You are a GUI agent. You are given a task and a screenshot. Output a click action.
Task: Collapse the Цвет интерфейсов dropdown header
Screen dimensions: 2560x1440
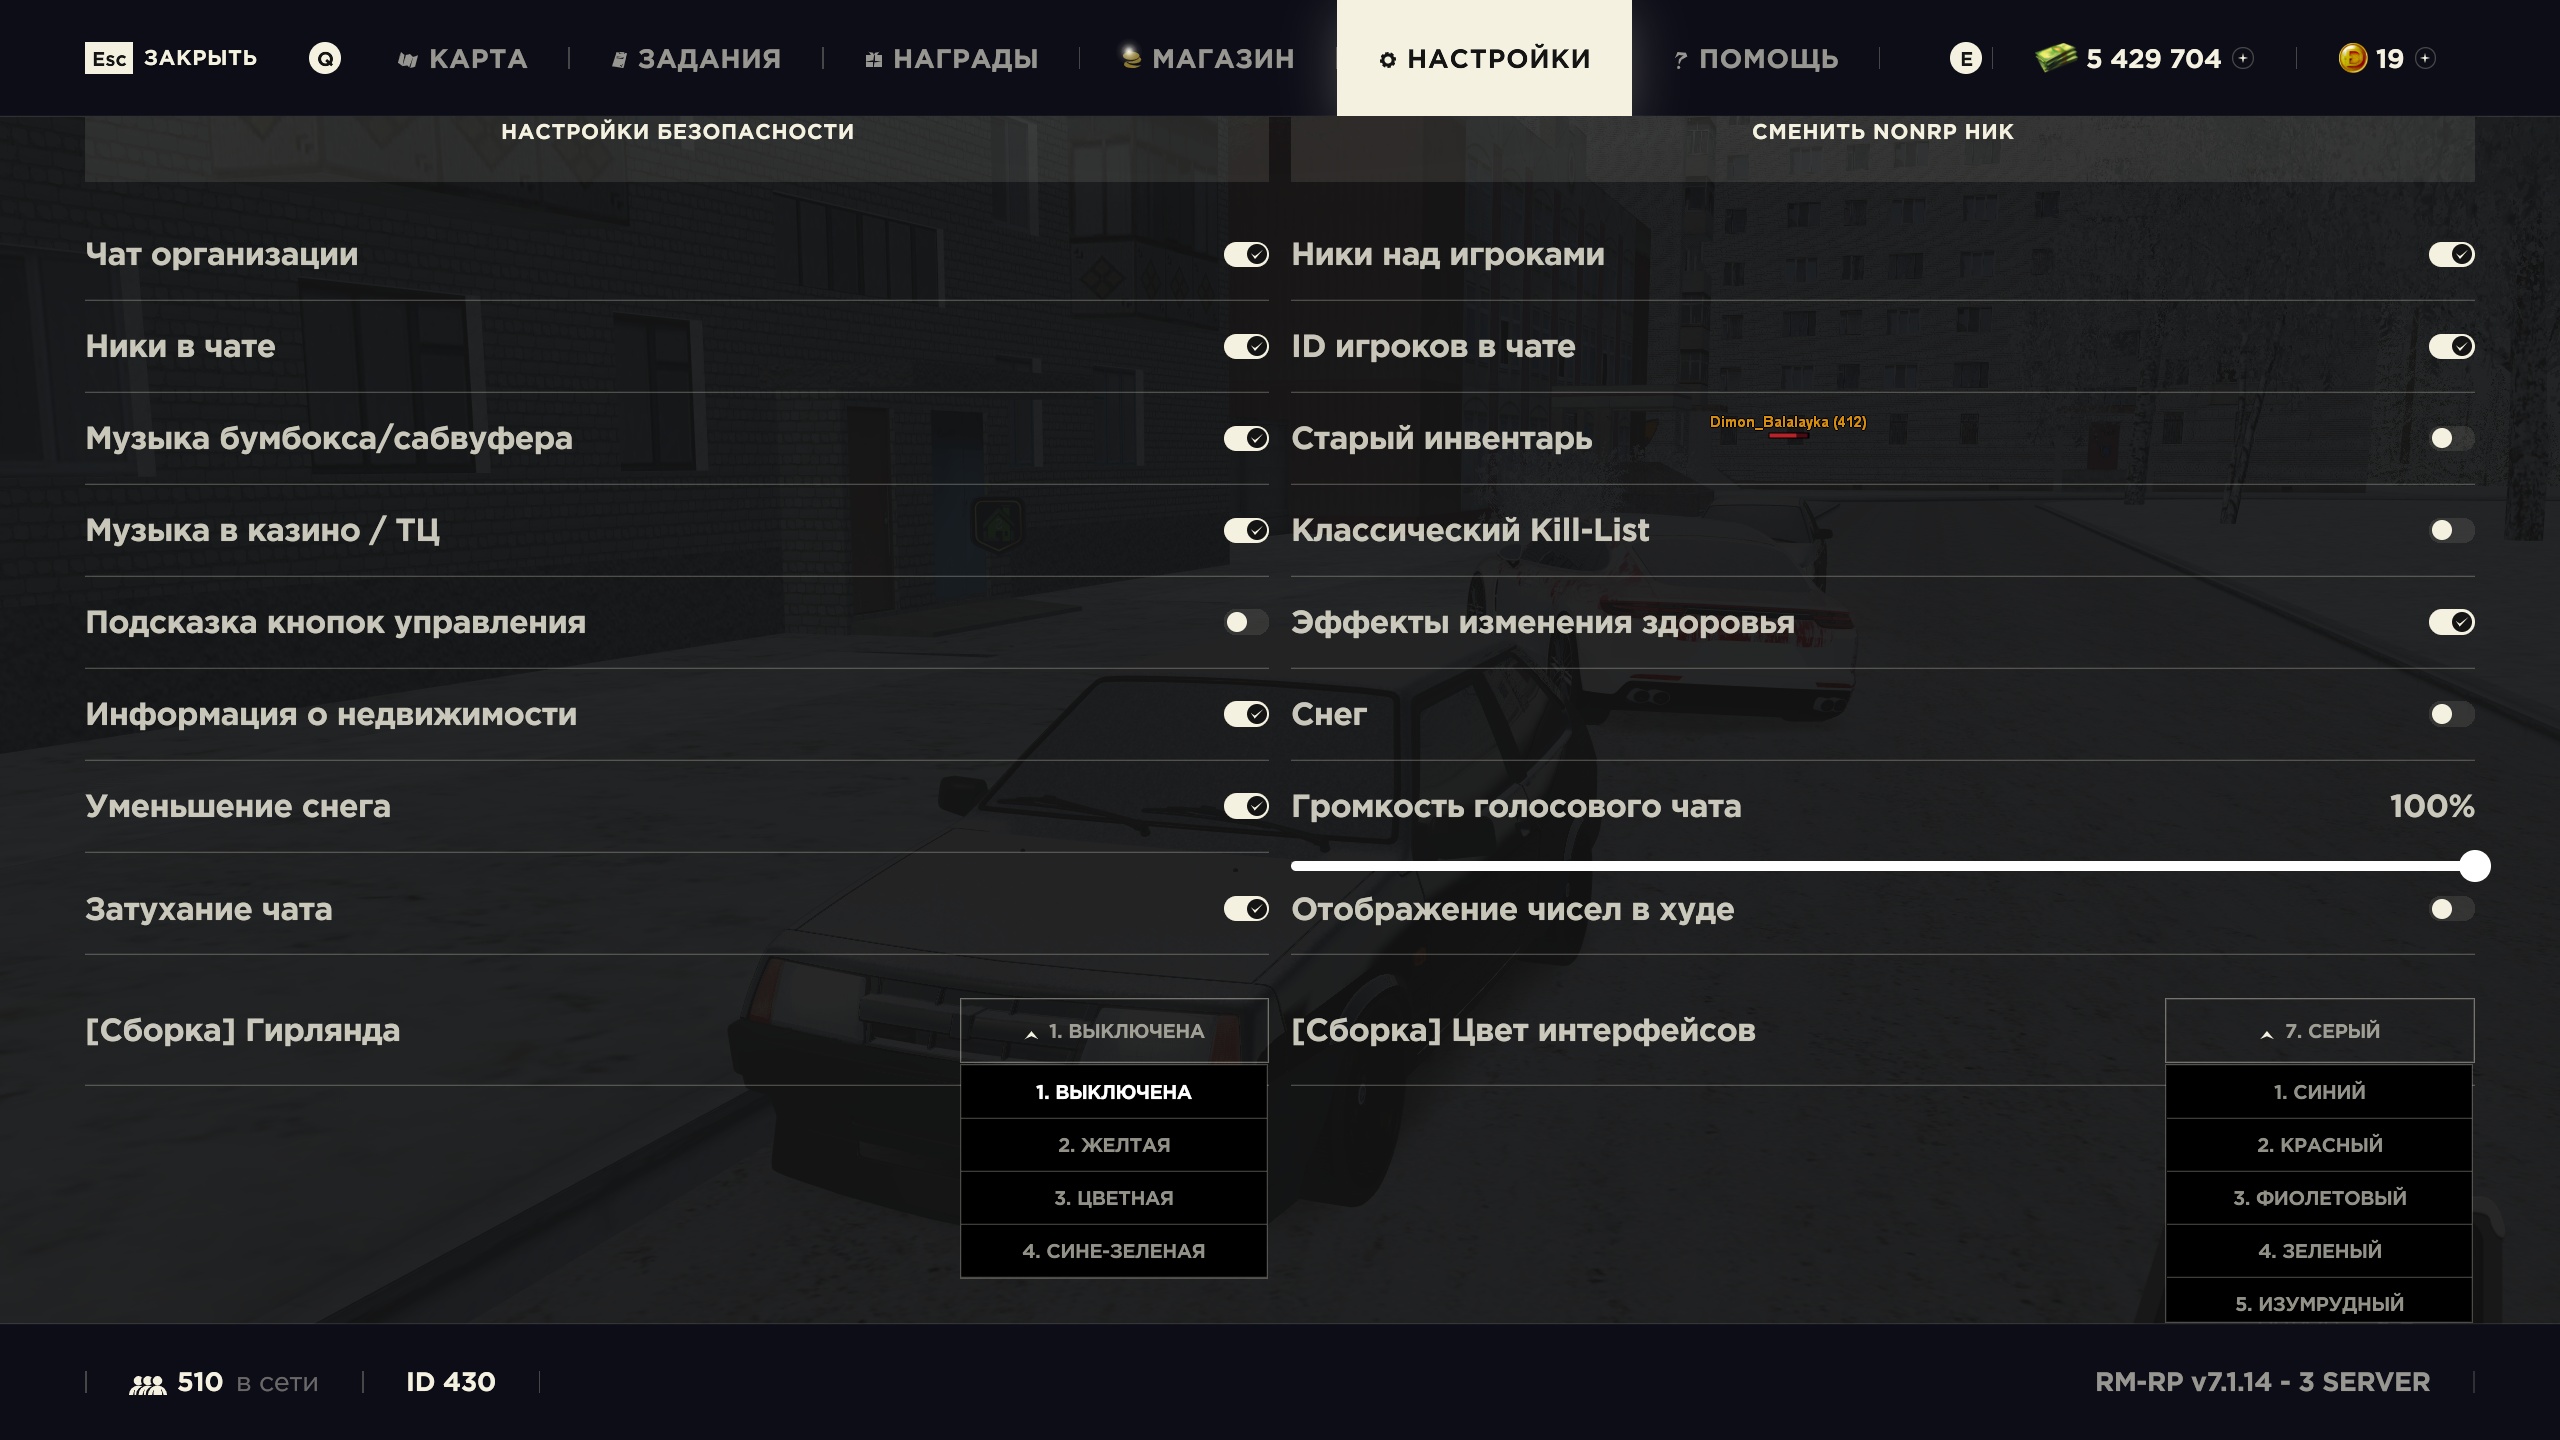coord(2319,1031)
